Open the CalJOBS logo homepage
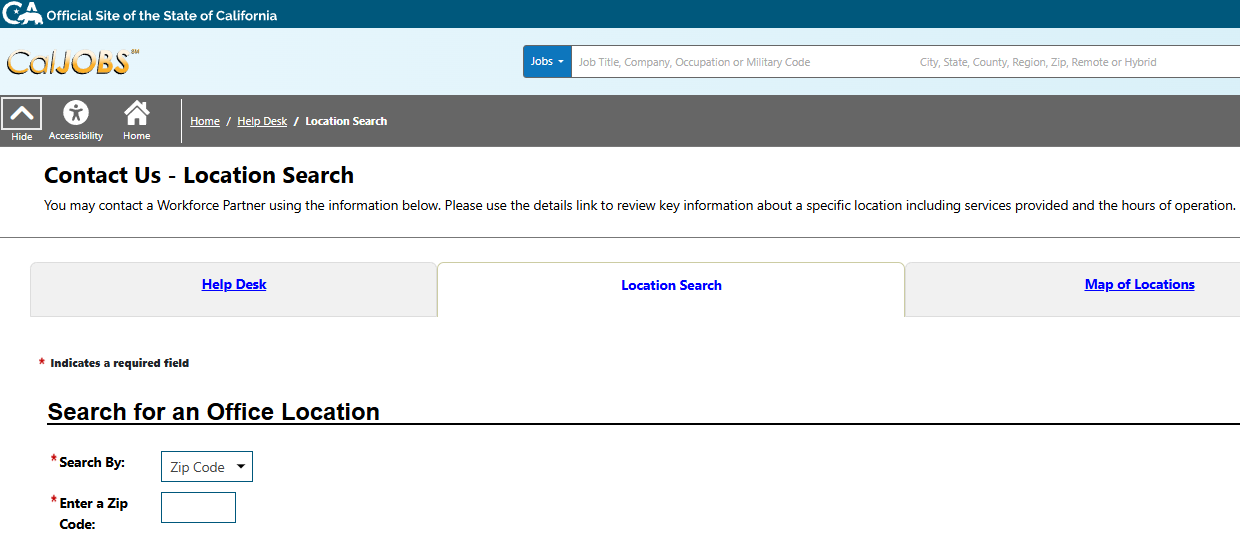This screenshot has width=1240, height=537. coord(72,62)
